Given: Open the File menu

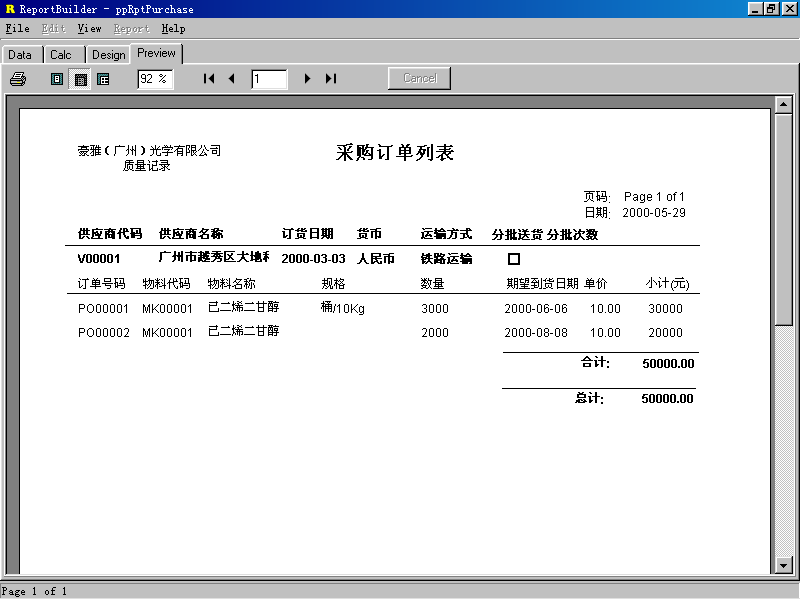Looking at the screenshot, I should pyautogui.click(x=18, y=29).
